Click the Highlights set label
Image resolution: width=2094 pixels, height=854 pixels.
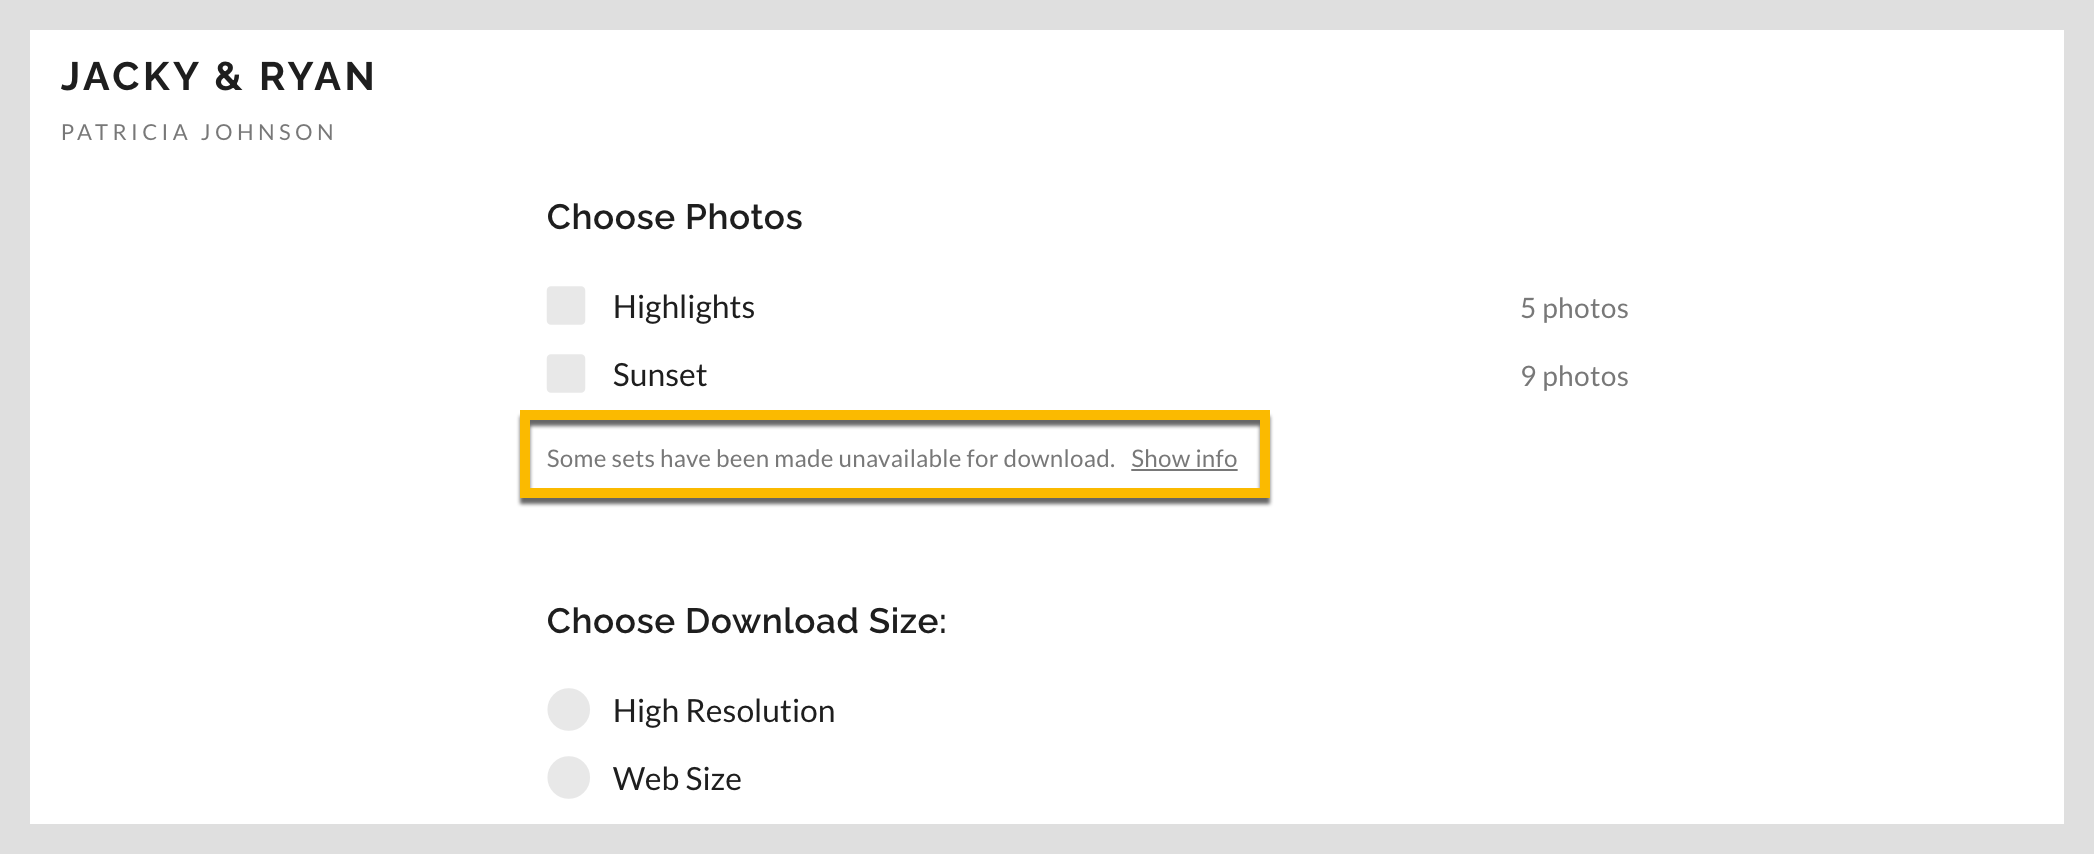click(683, 307)
